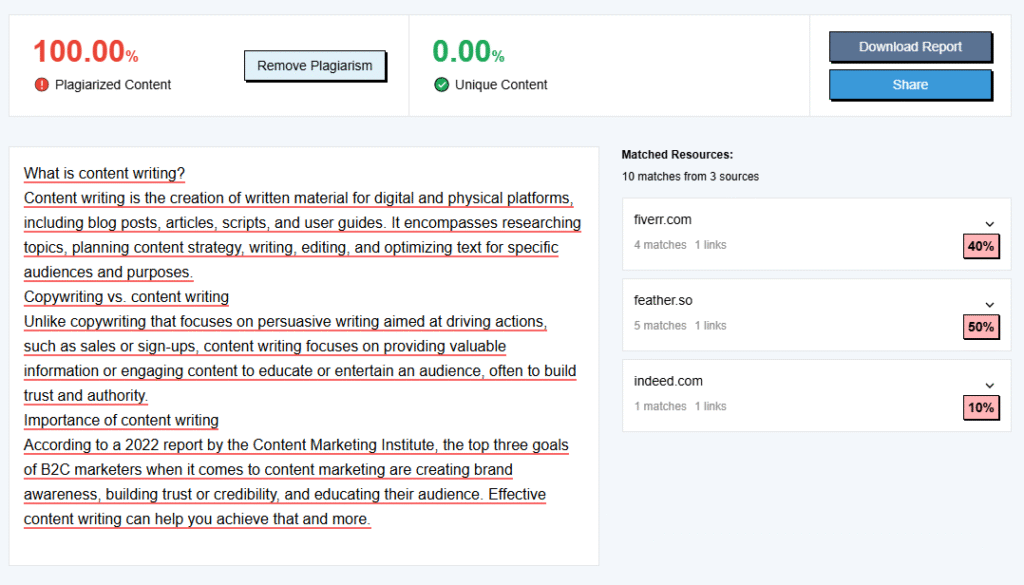Click the "What is content writing?" heading
This screenshot has width=1024, height=585.
(105, 173)
